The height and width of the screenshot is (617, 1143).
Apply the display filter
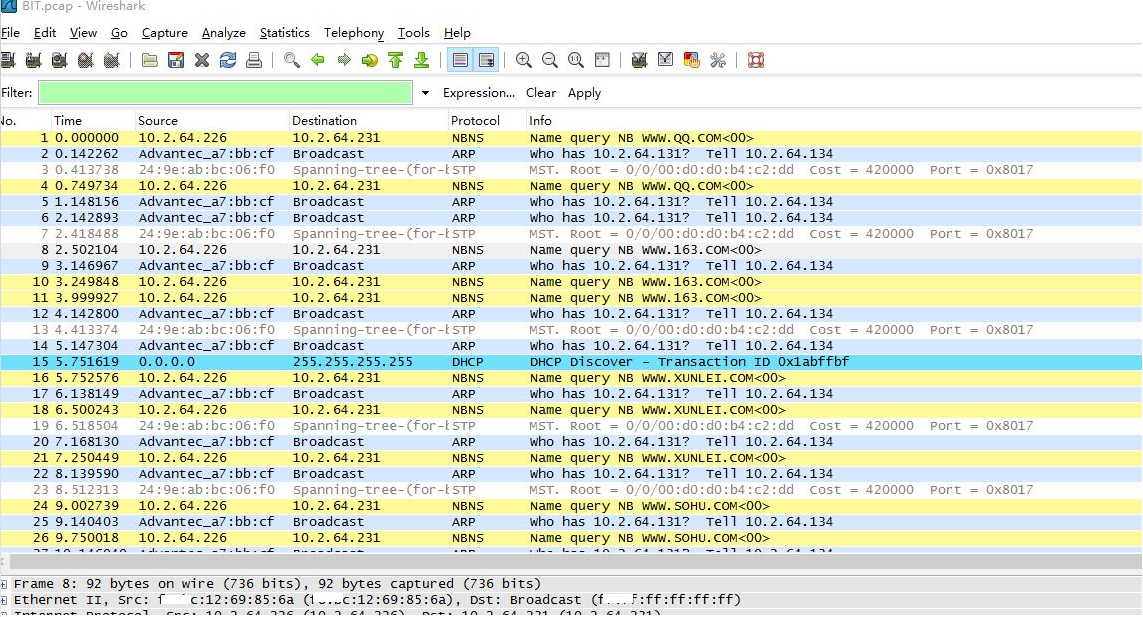click(x=584, y=93)
